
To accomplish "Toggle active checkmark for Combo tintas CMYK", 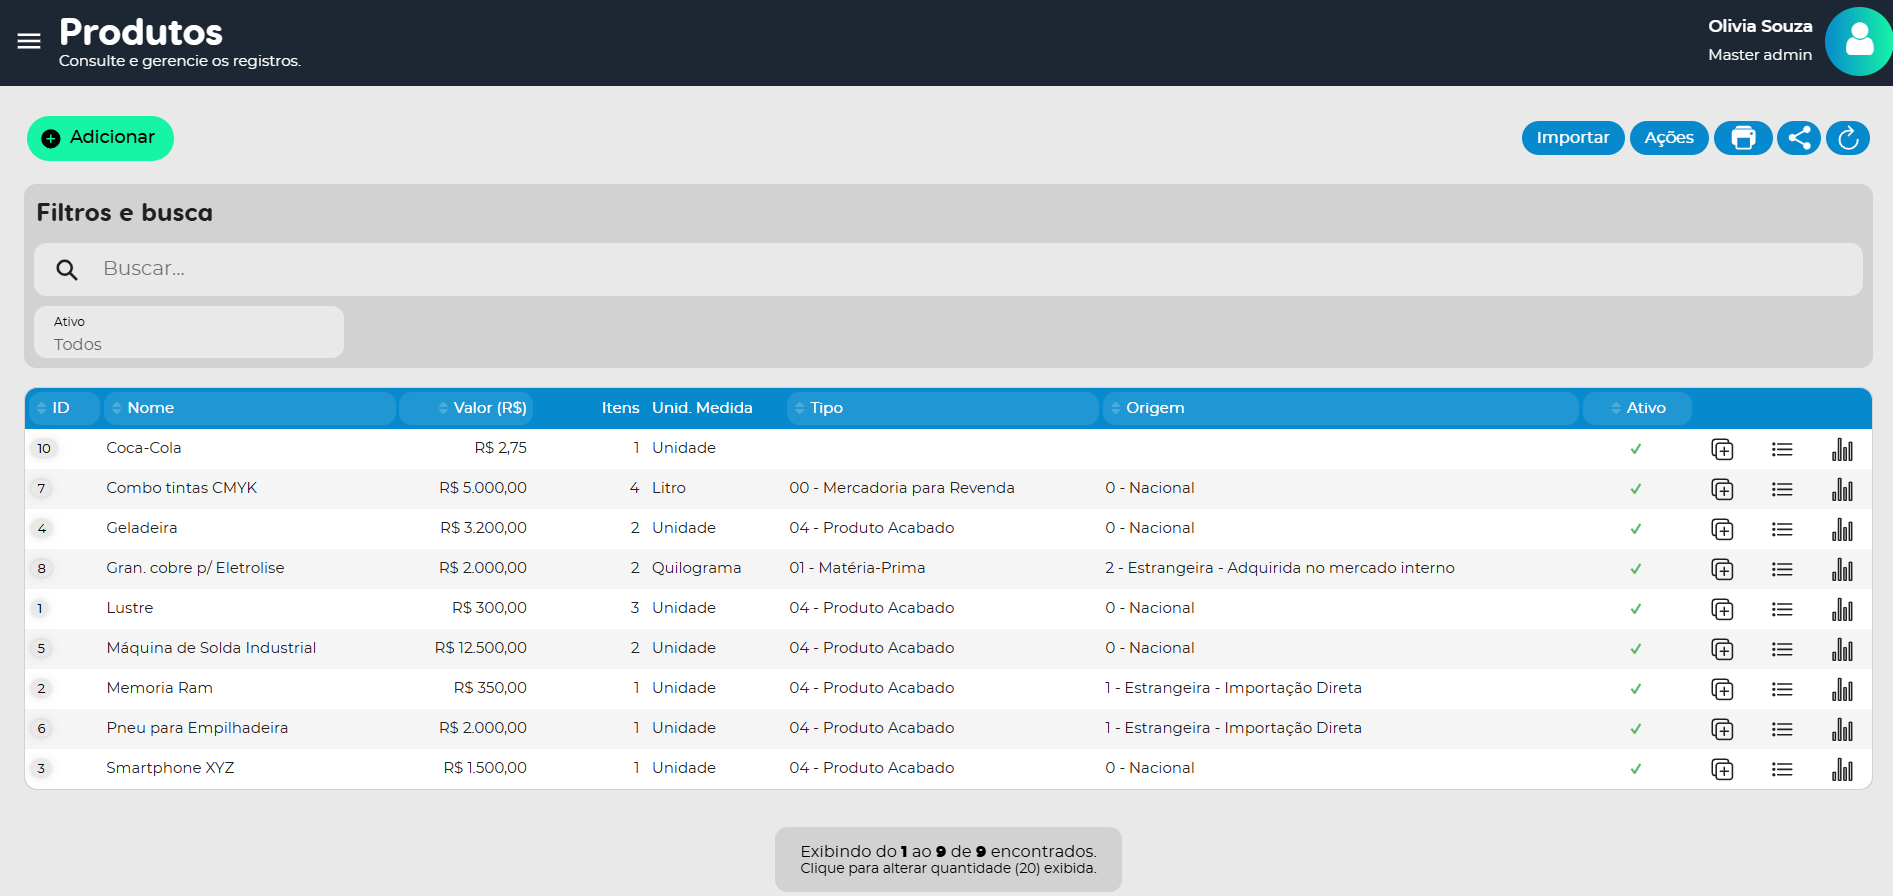I will (x=1635, y=489).
